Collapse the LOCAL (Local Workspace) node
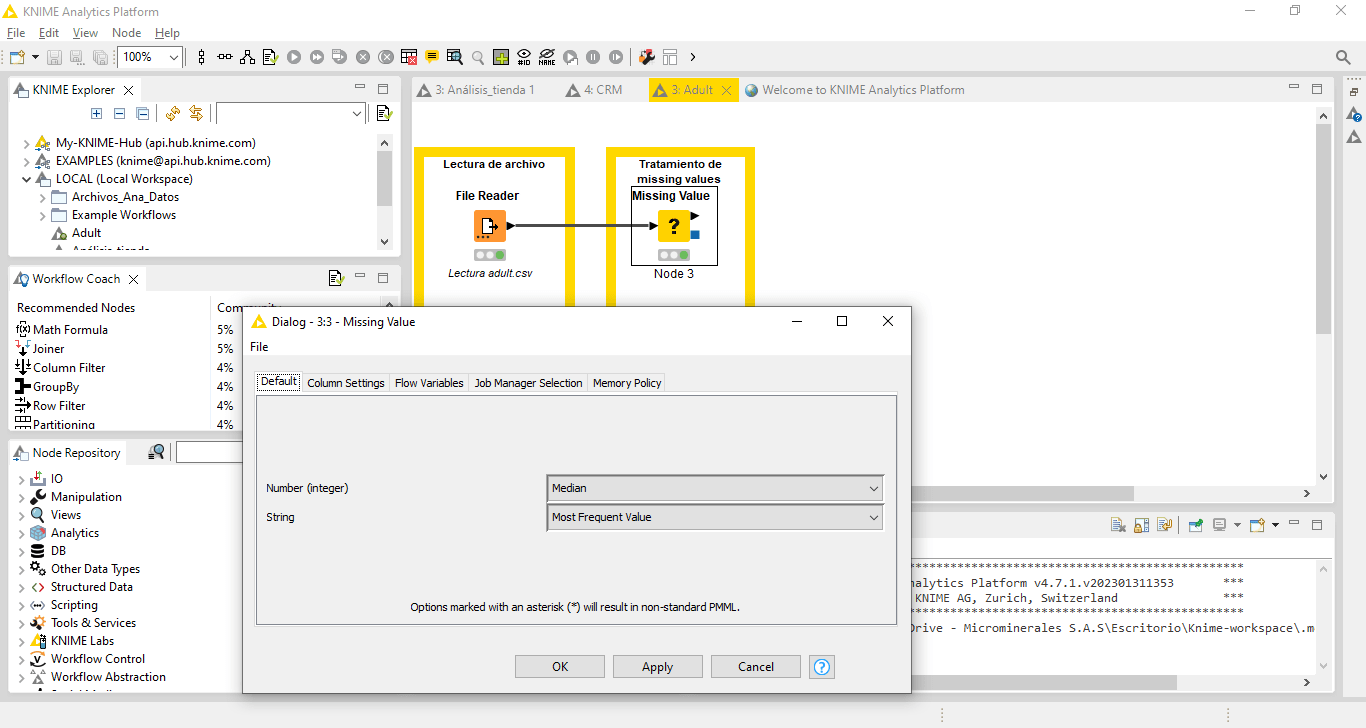 (x=26, y=179)
